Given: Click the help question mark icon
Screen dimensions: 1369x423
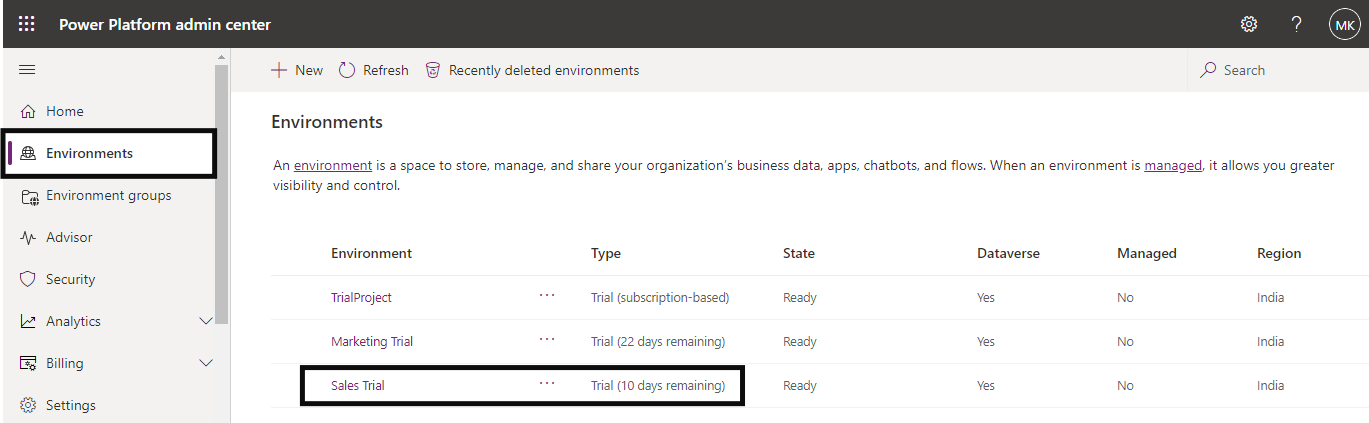Looking at the screenshot, I should 1297,24.
